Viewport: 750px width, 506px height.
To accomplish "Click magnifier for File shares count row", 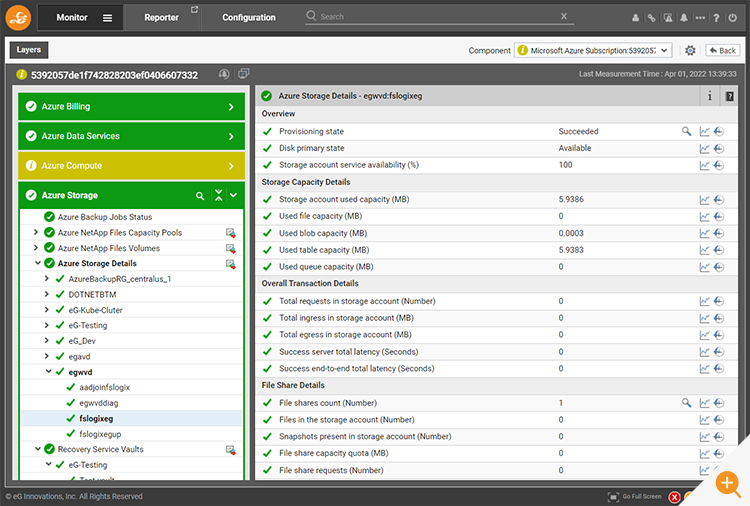I will [x=686, y=403].
